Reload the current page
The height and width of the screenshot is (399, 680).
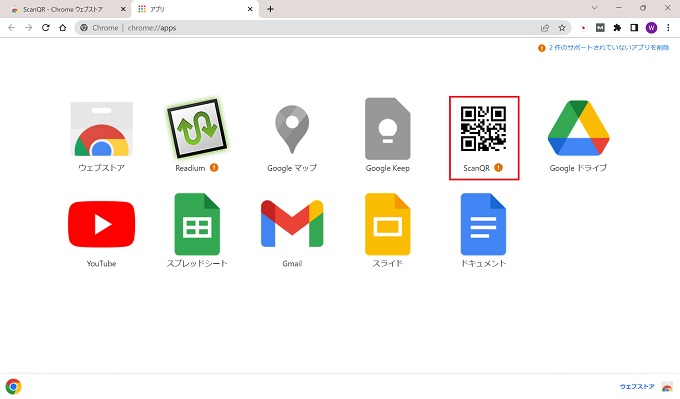pos(46,28)
